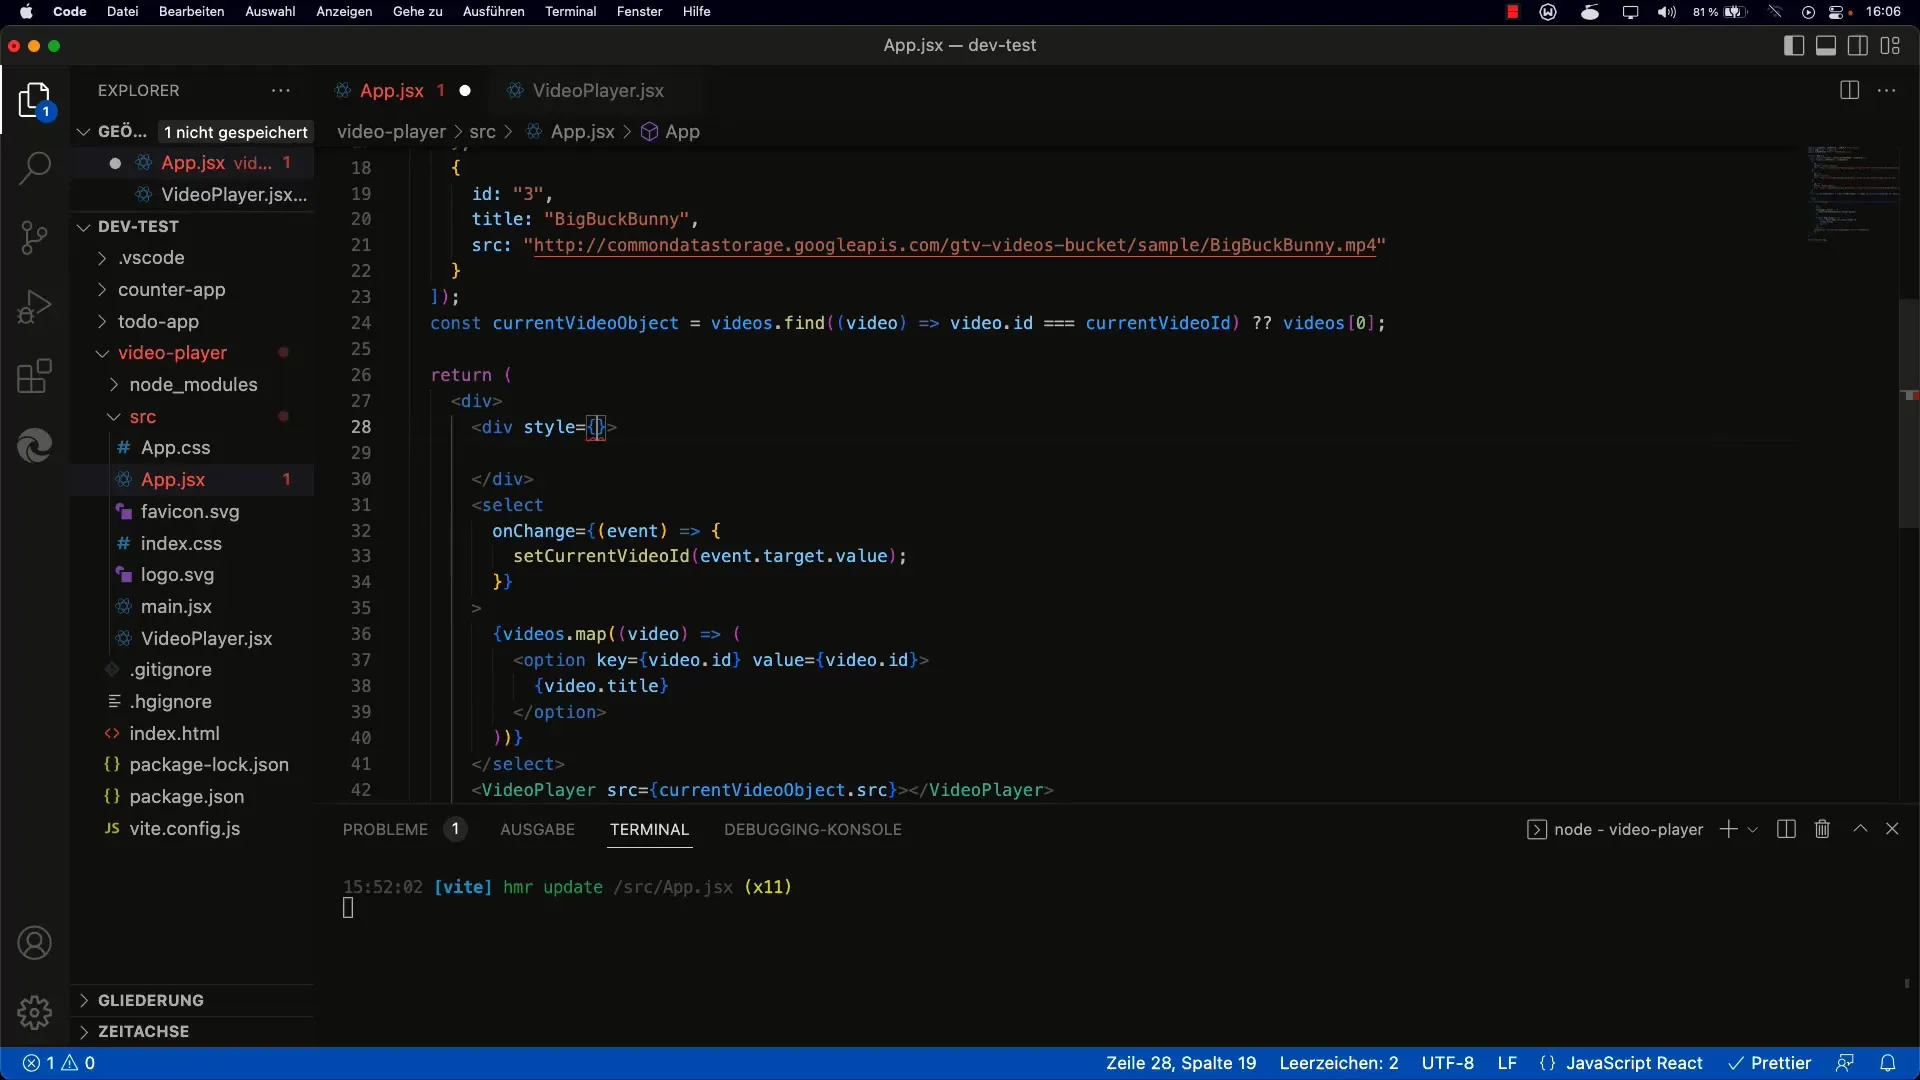Open the Accounts menu icon
This screenshot has height=1080, width=1920.
pyautogui.click(x=34, y=943)
